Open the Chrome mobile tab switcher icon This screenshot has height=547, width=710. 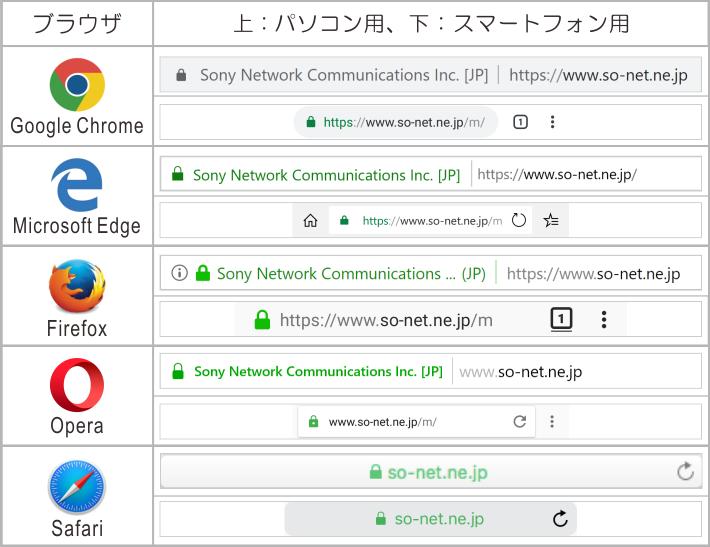point(520,122)
